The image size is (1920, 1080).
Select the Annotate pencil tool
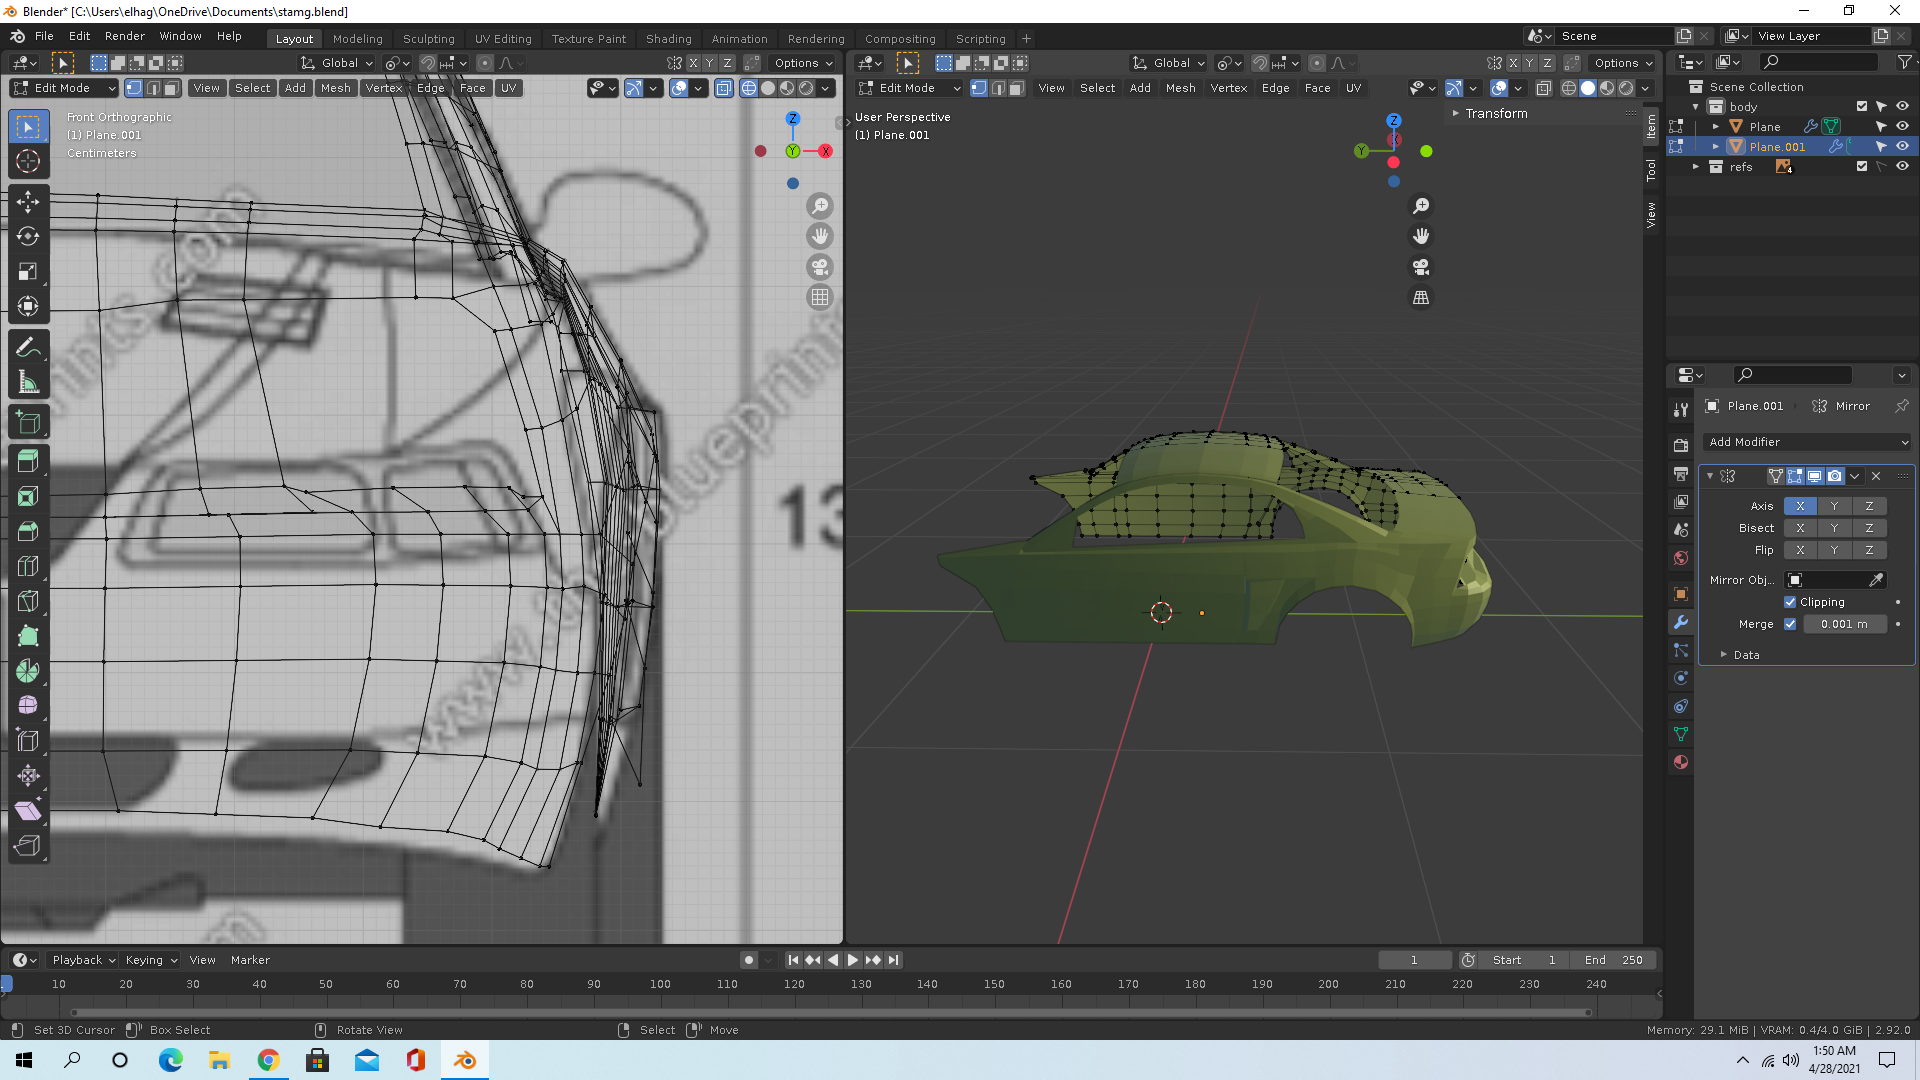(x=28, y=347)
